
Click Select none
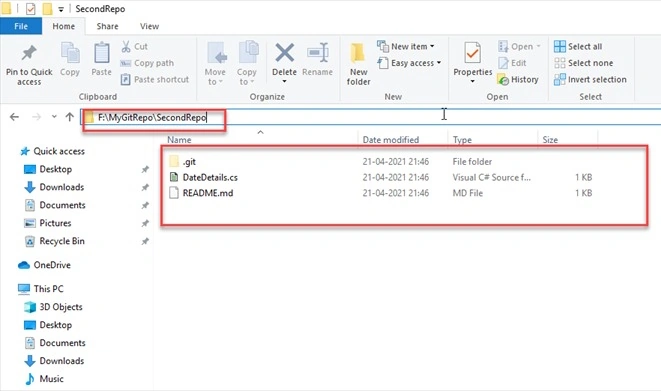(583, 63)
